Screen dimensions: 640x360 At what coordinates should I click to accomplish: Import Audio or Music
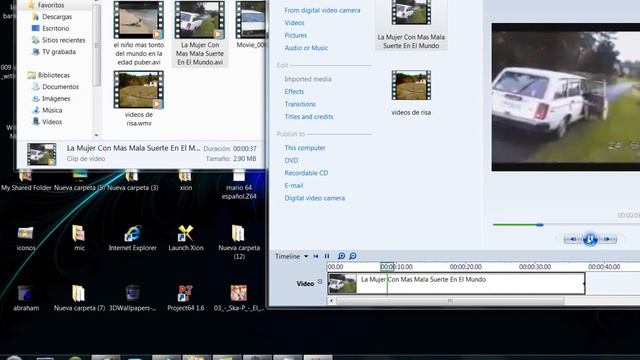(306, 48)
